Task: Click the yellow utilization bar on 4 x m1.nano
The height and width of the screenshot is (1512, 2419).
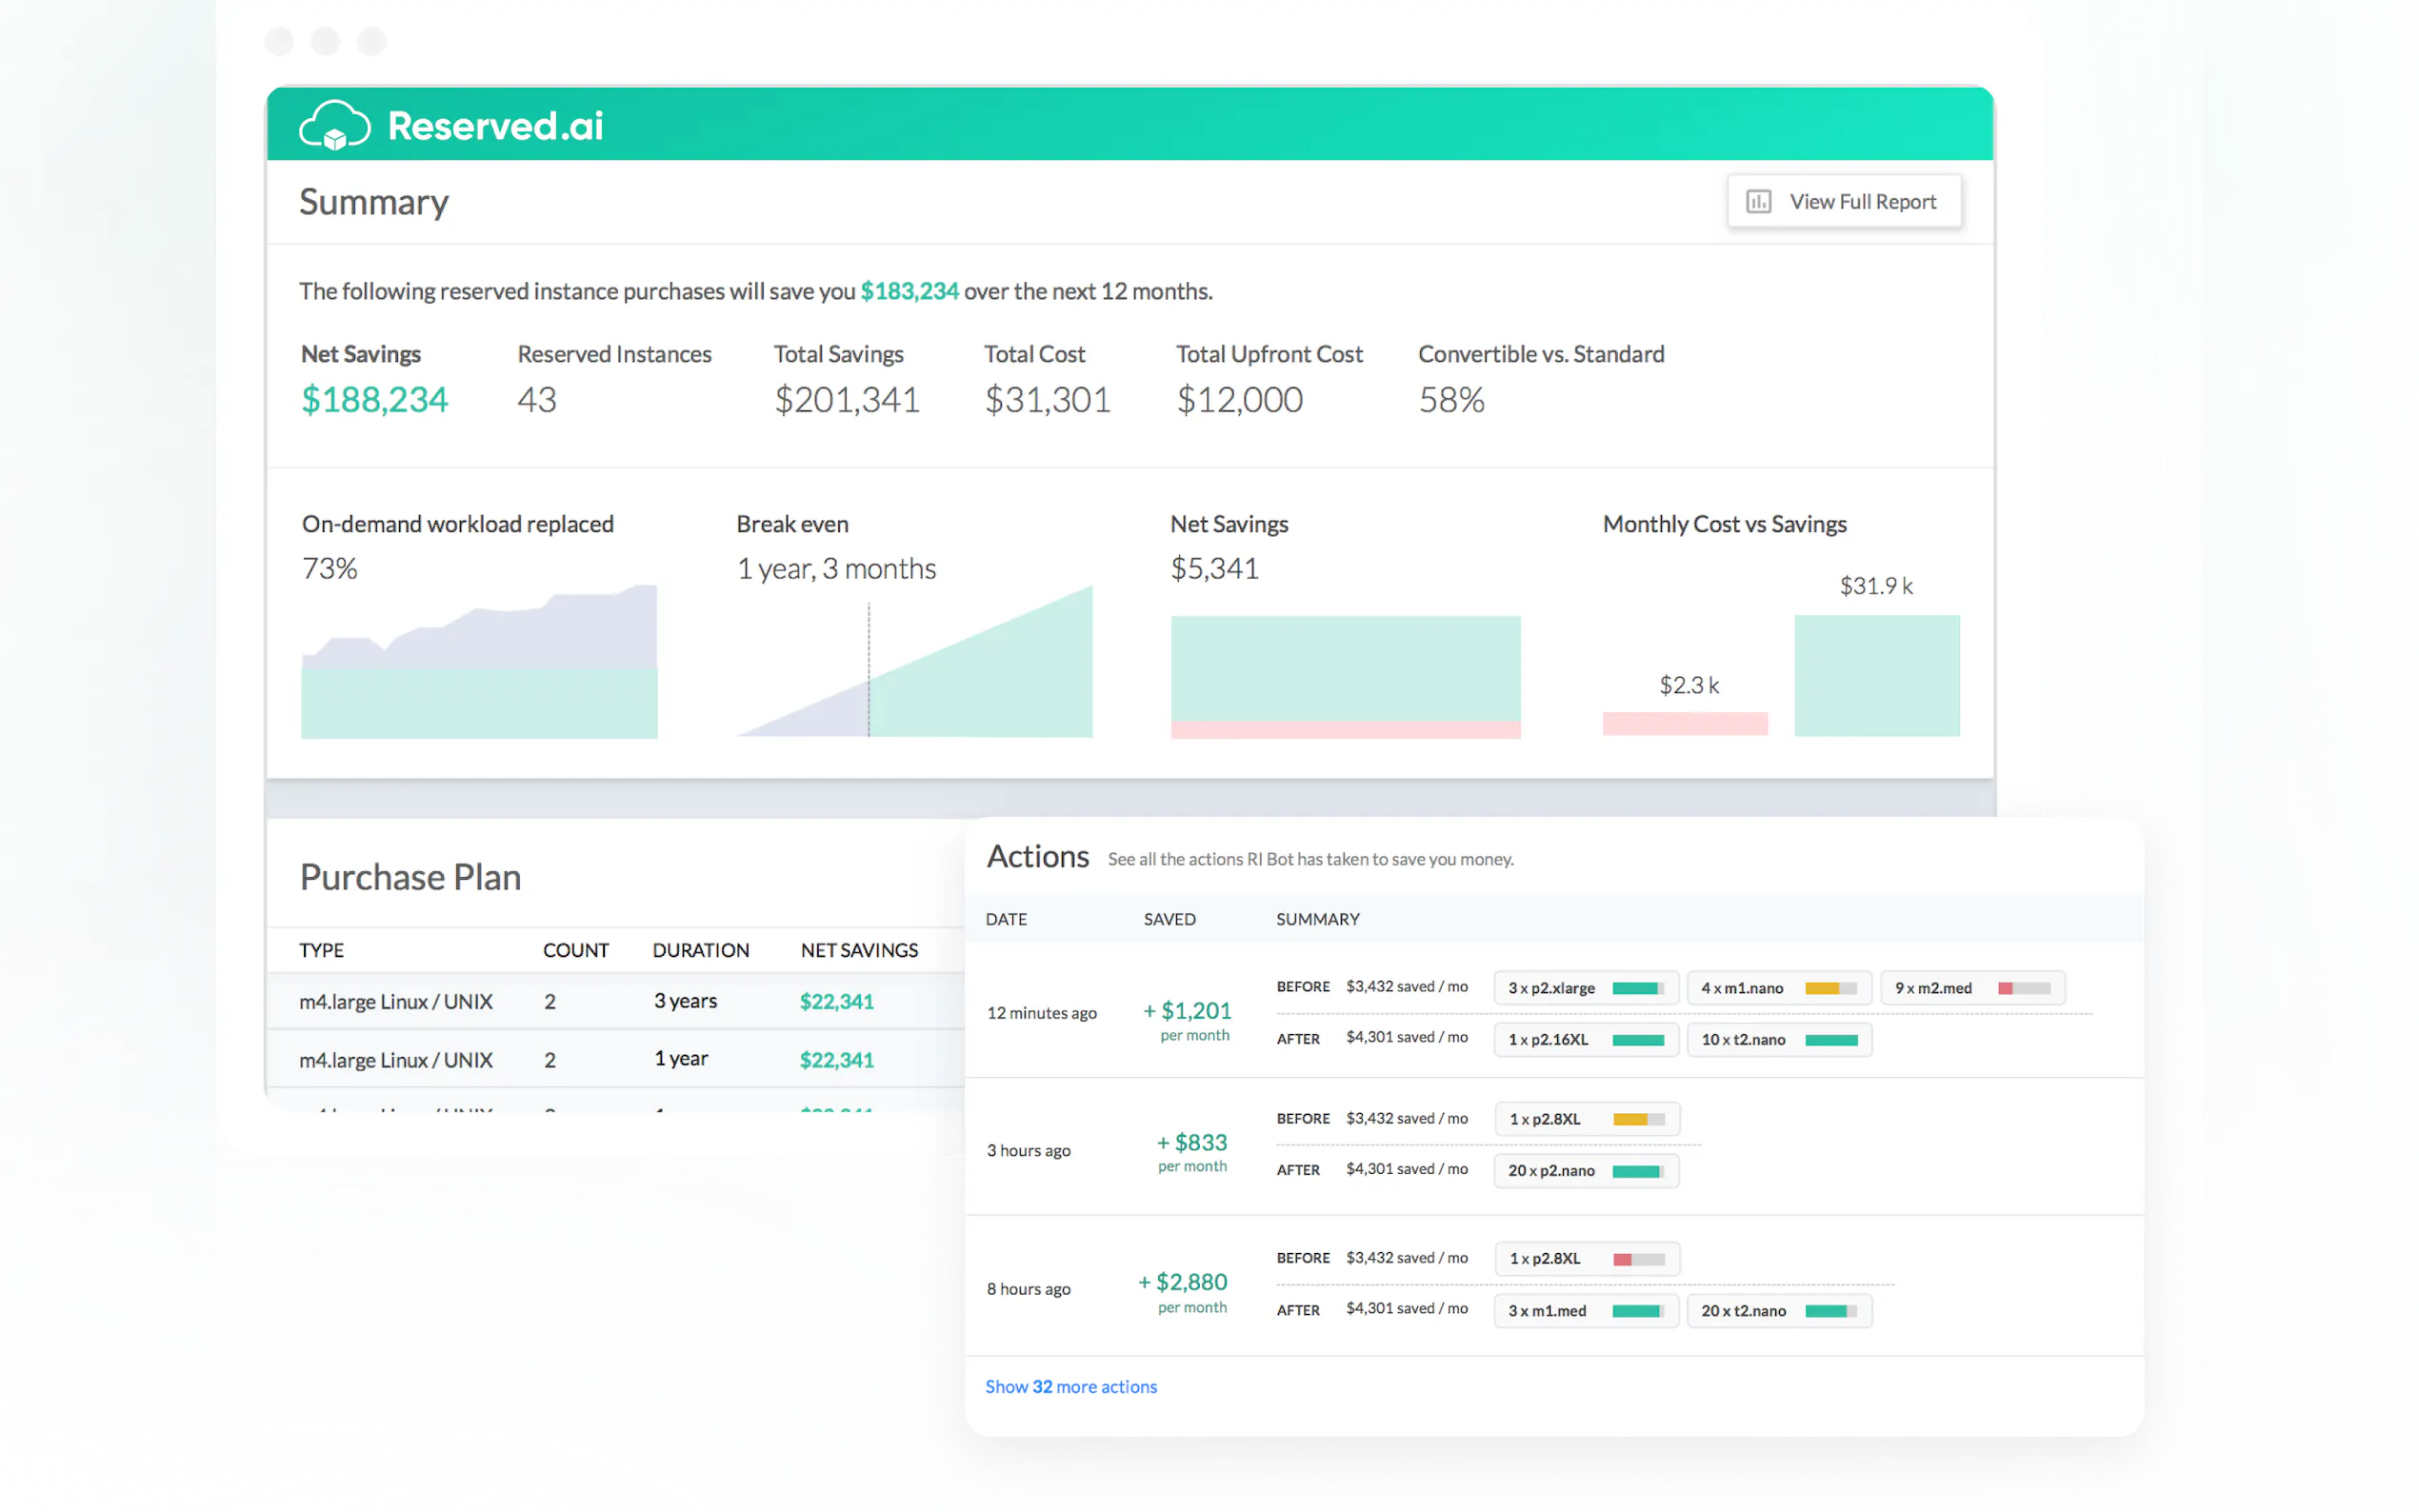Action: coord(1830,988)
